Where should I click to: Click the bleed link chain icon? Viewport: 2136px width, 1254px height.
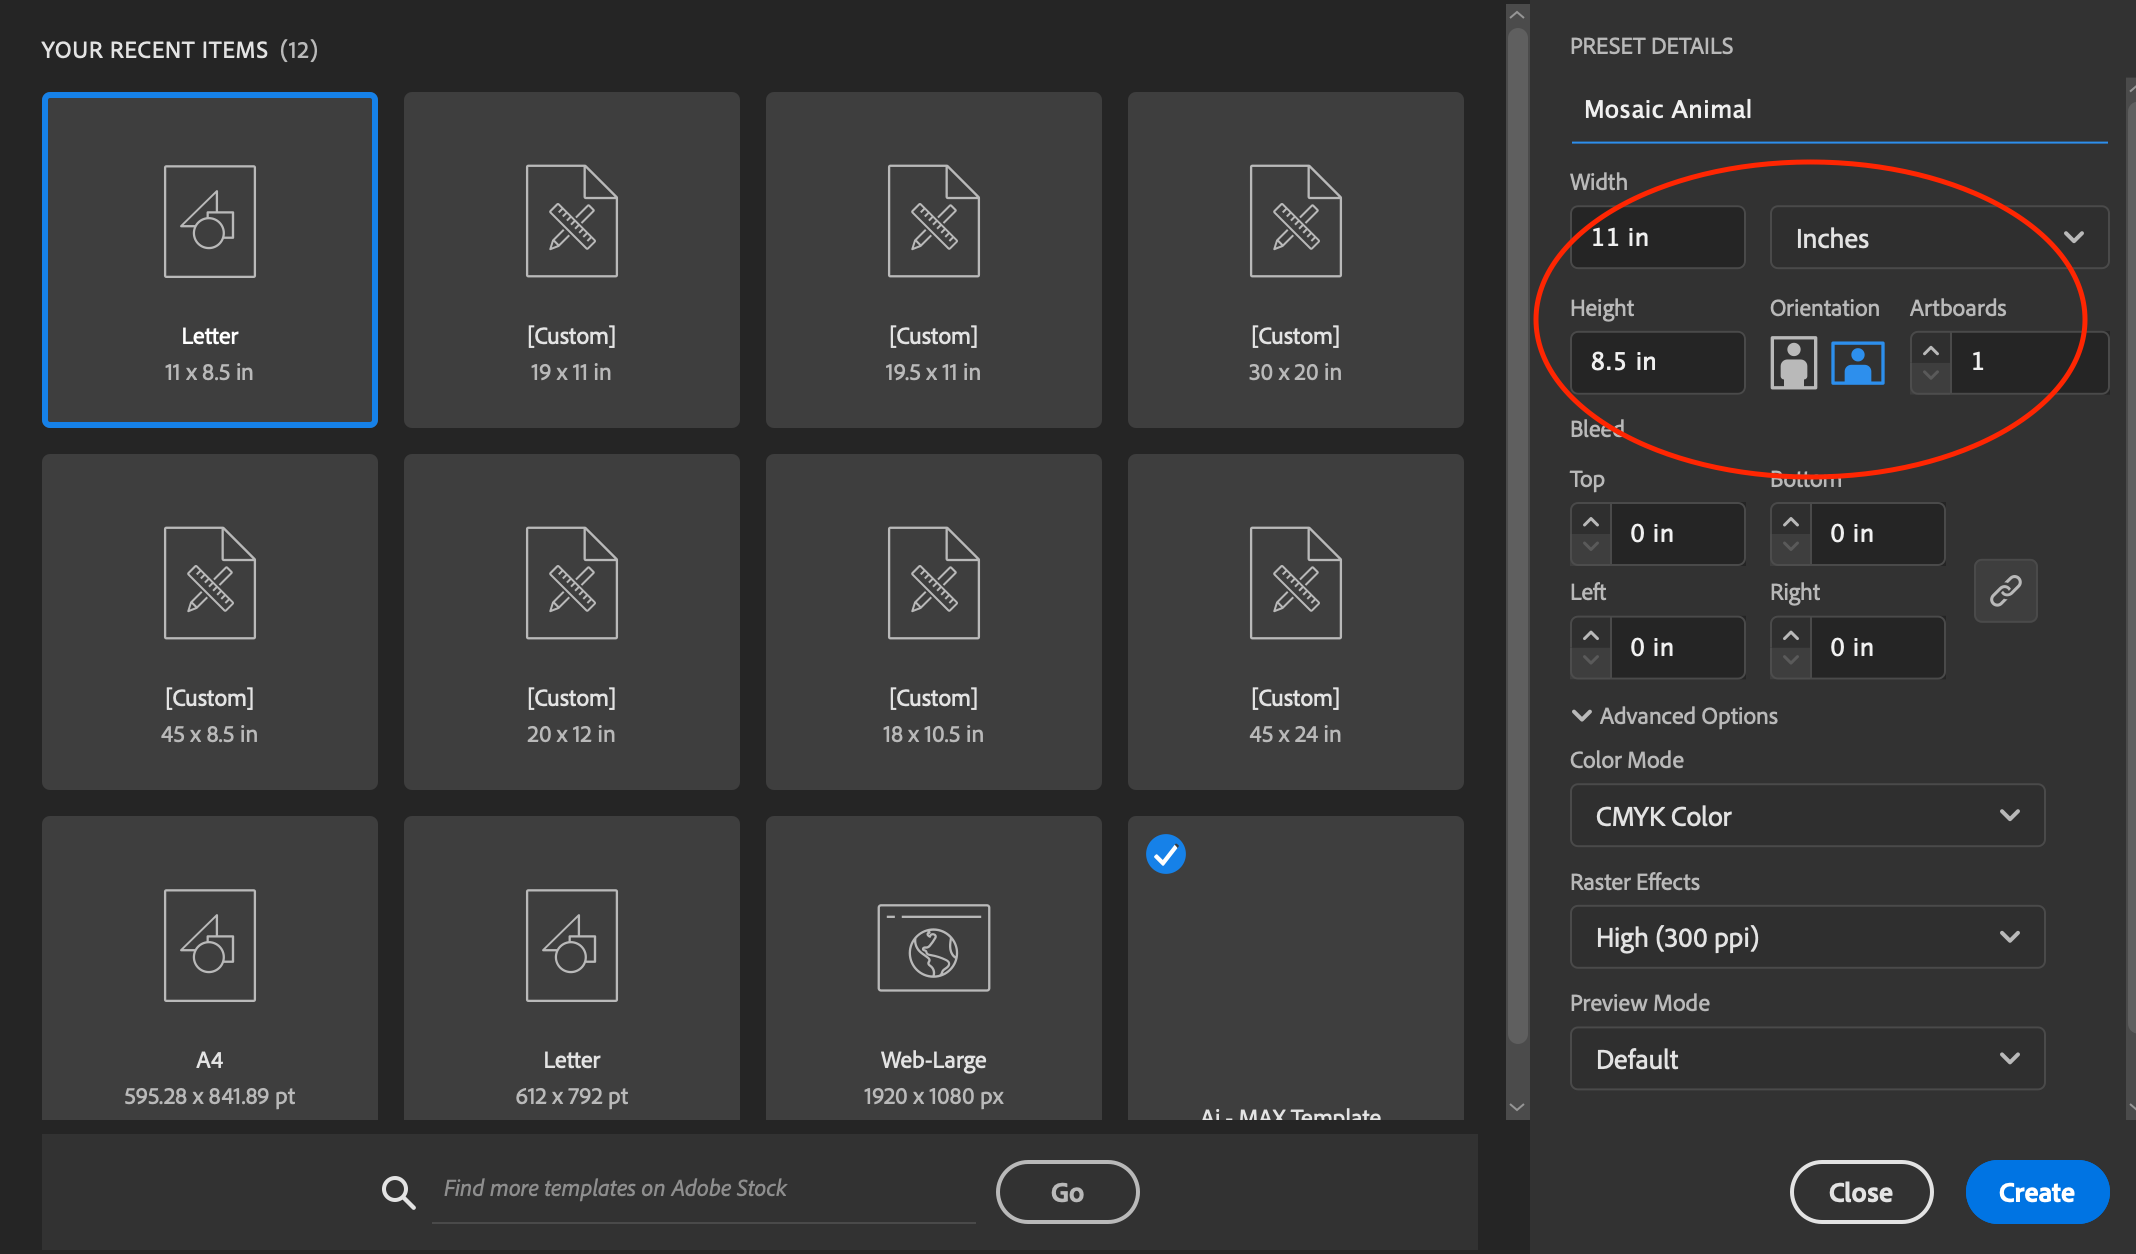2005,591
